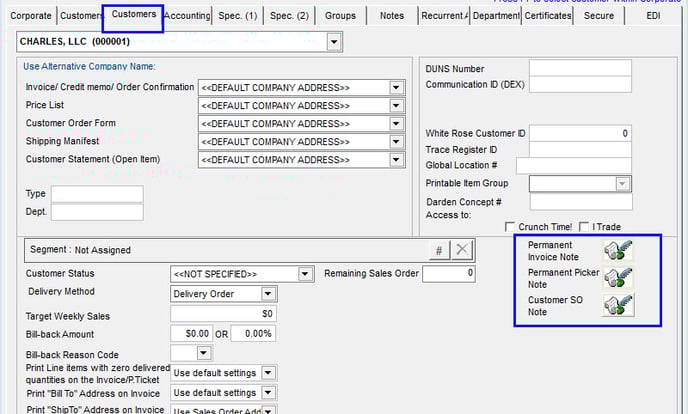The width and height of the screenshot is (688, 414).
Task: Clear segment with the X button
Action: 461,250
